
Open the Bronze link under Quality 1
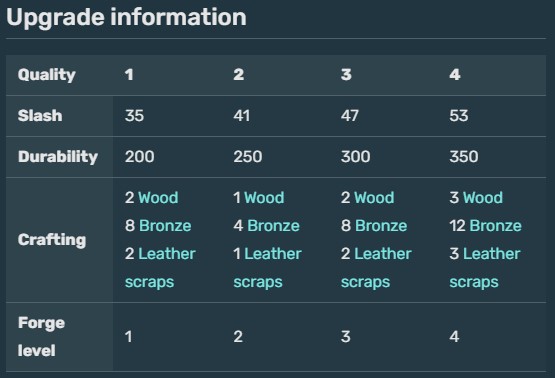[x=165, y=226]
